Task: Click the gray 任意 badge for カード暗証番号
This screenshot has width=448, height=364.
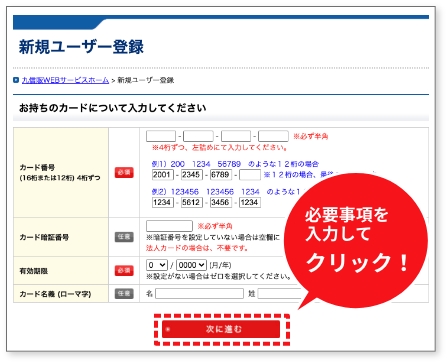Action: pyautogui.click(x=124, y=237)
